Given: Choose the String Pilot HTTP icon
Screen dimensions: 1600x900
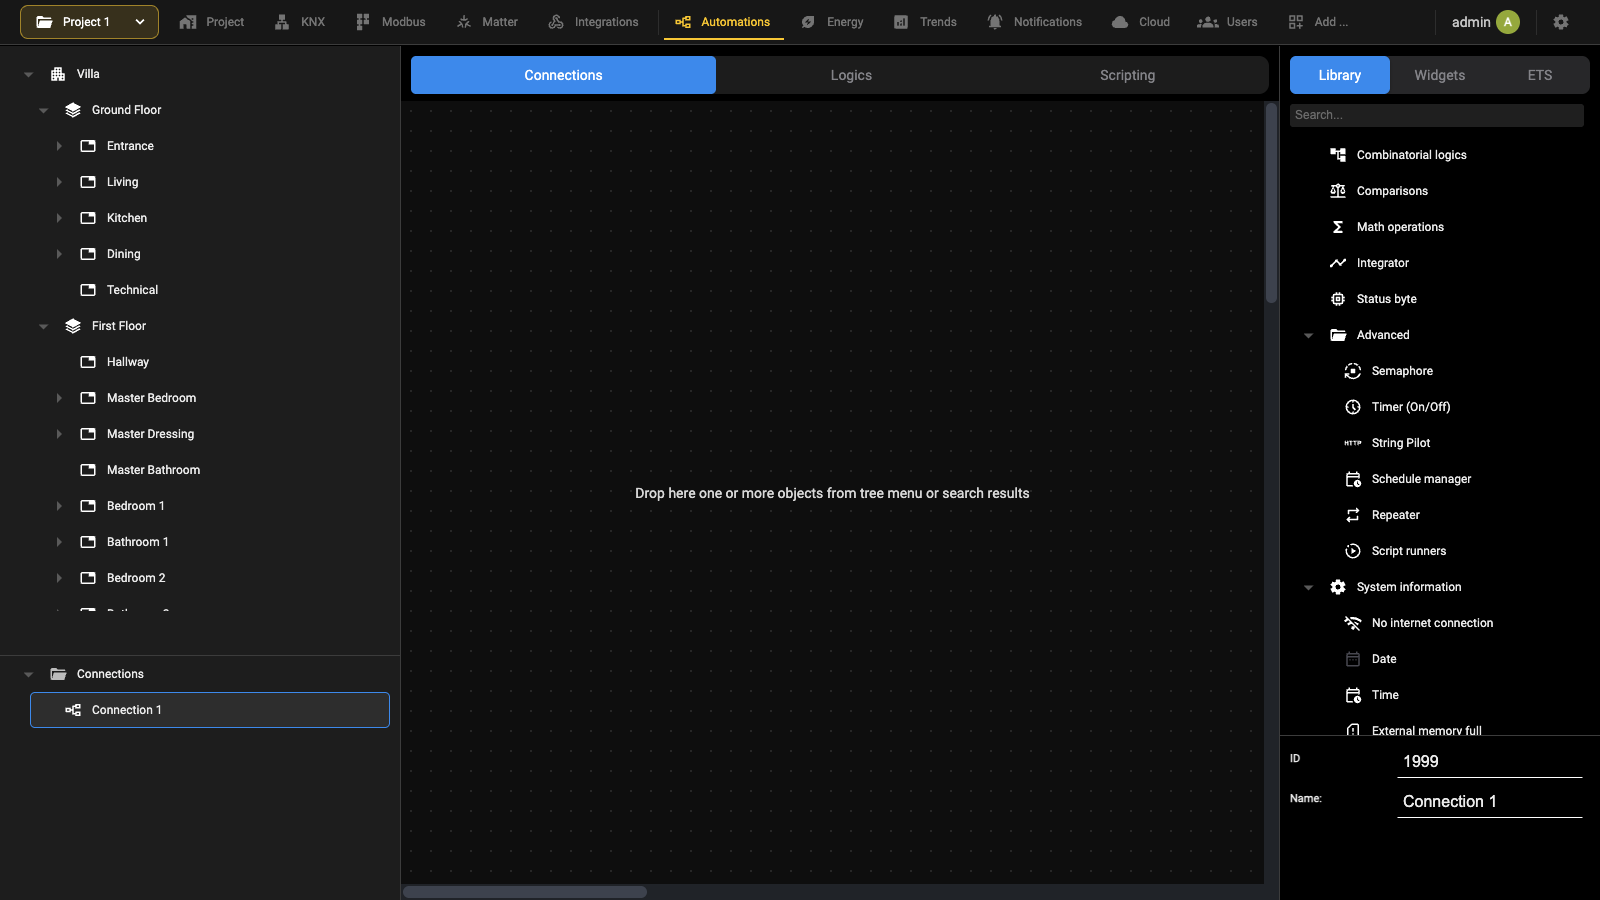Looking at the screenshot, I should 1353,443.
